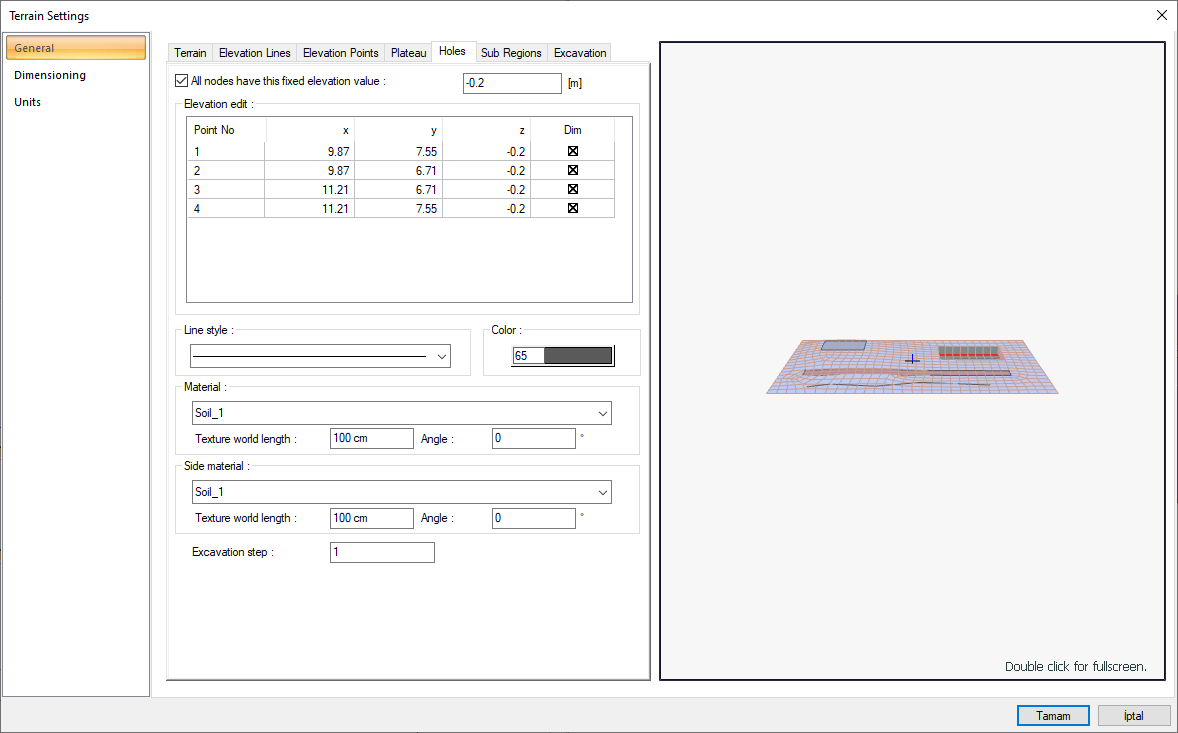Select Units in the left sidebar

click(x=28, y=102)
